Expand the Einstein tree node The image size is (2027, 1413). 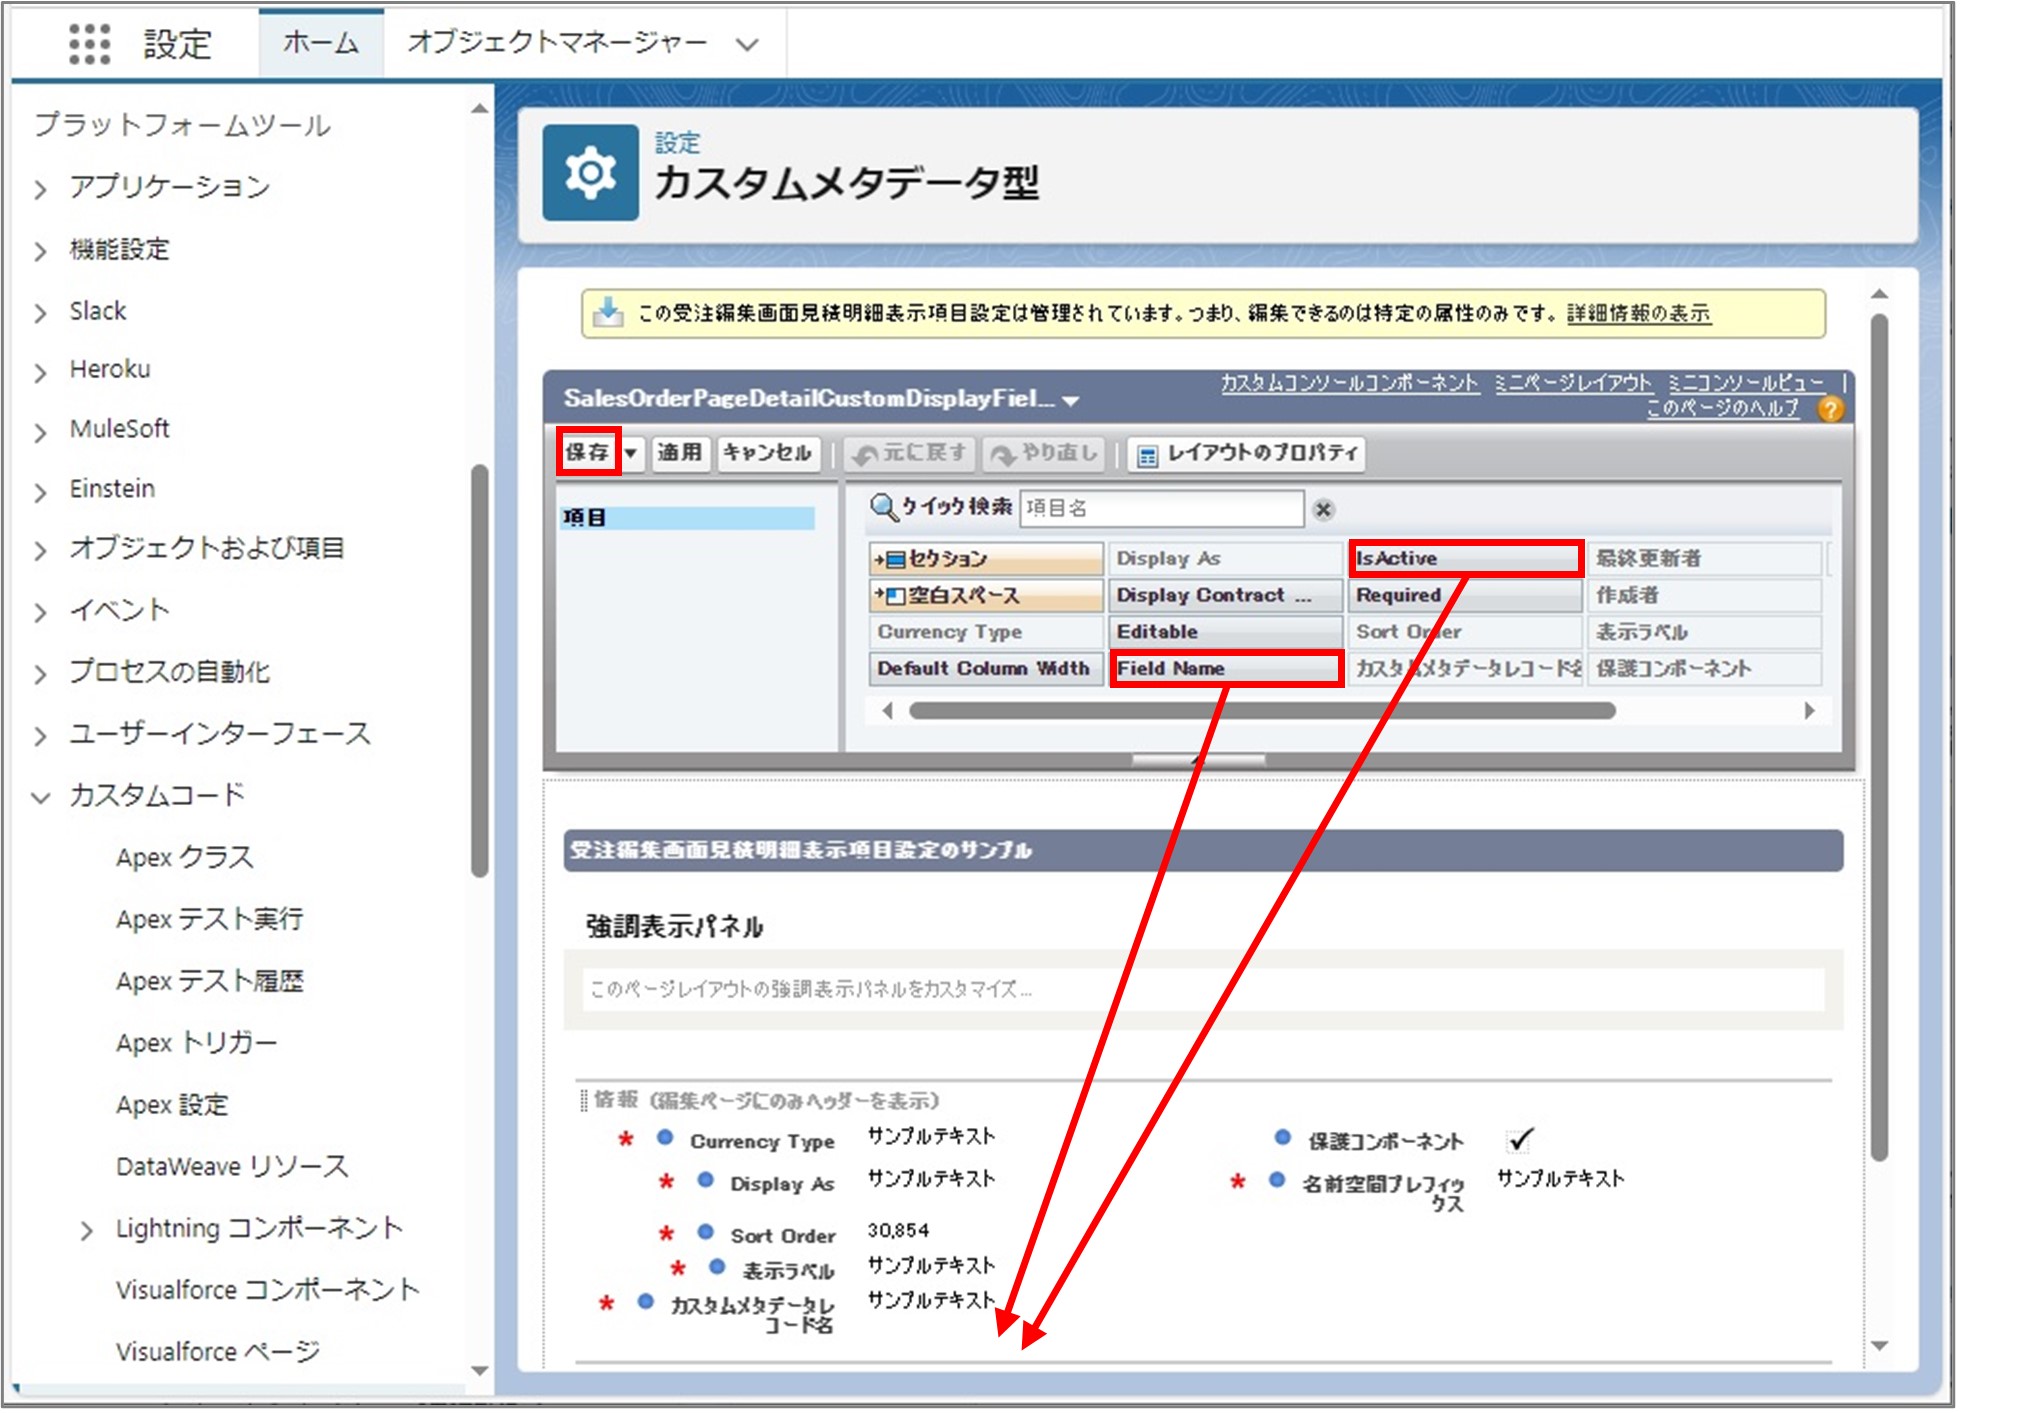pyautogui.click(x=40, y=491)
